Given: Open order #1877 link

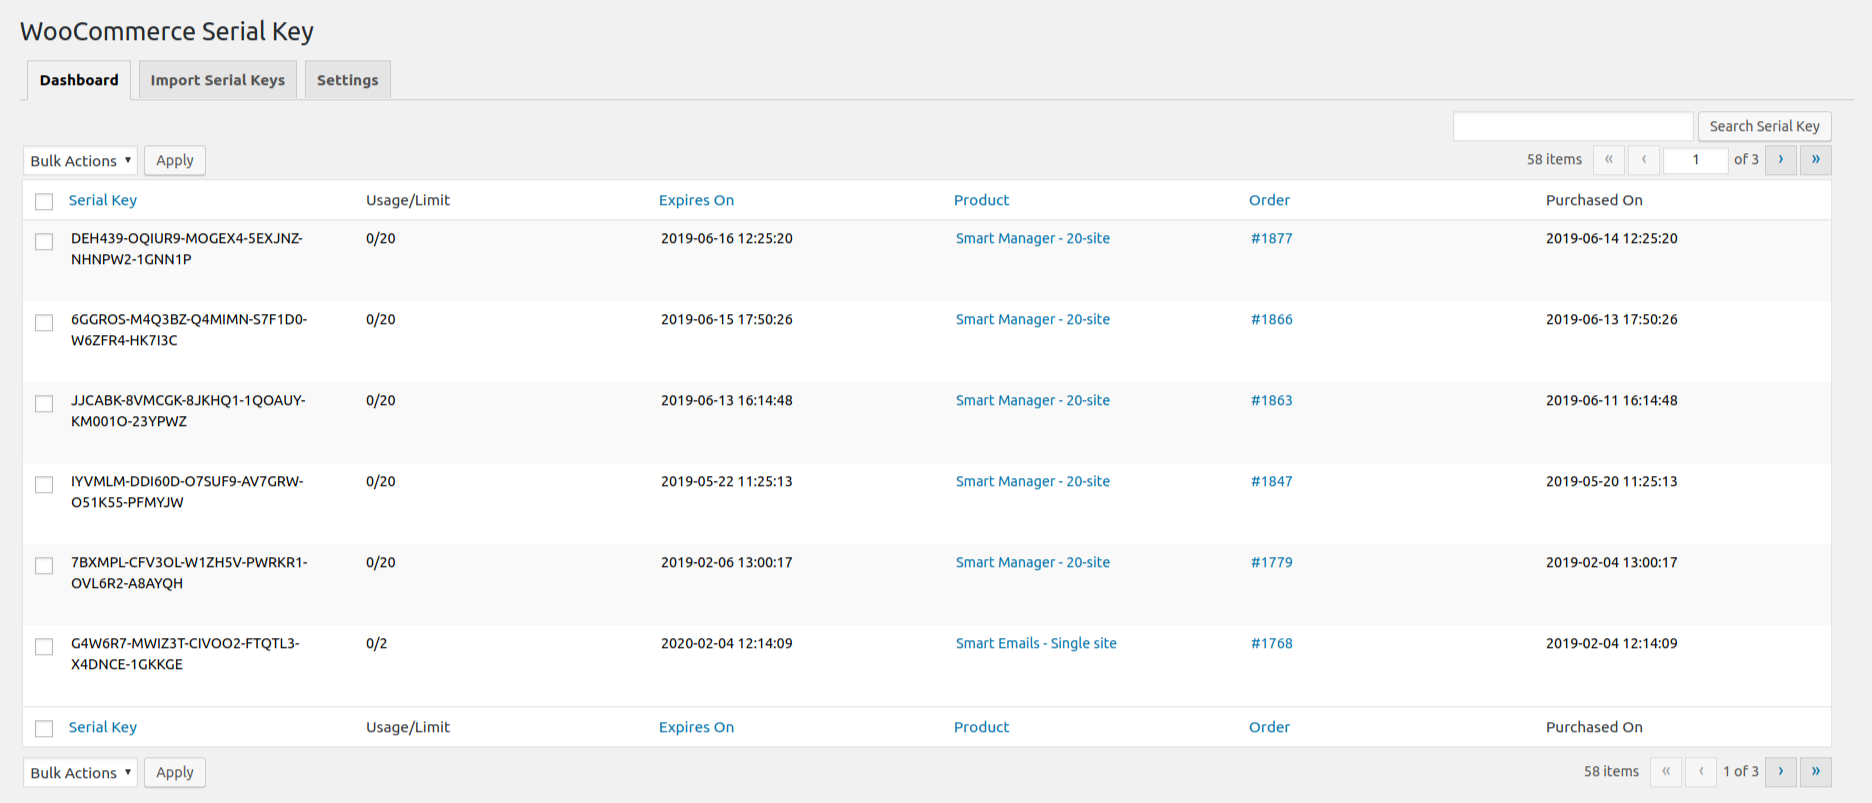Looking at the screenshot, I should pyautogui.click(x=1271, y=239).
